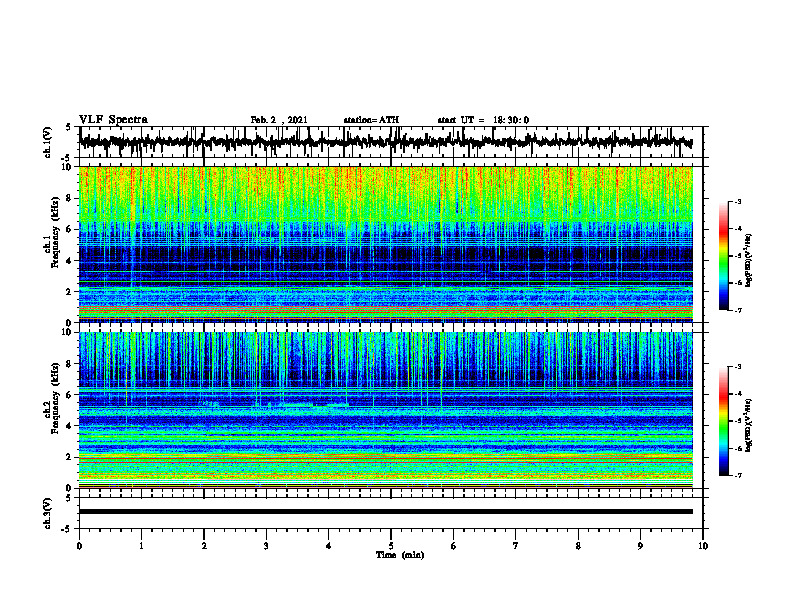Click the "7" tick on the Time axis
Image resolution: width=792 pixels, height=612 pixels.
[x=516, y=546]
